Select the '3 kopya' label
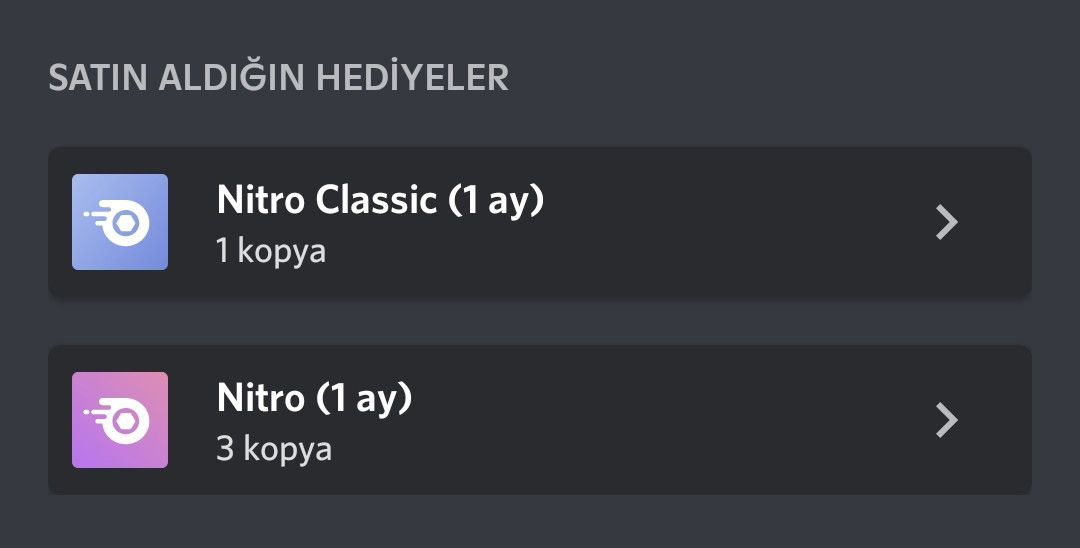 point(274,449)
